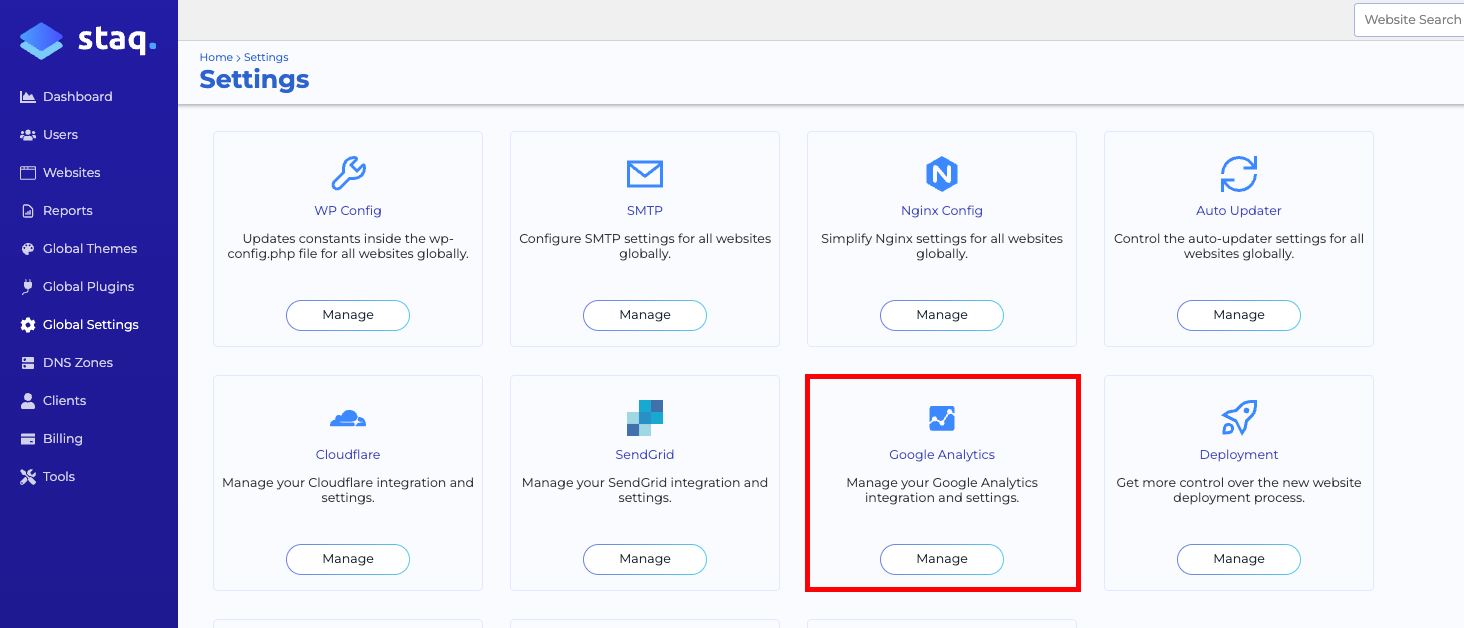Click the Settings breadcrumb link

(265, 57)
